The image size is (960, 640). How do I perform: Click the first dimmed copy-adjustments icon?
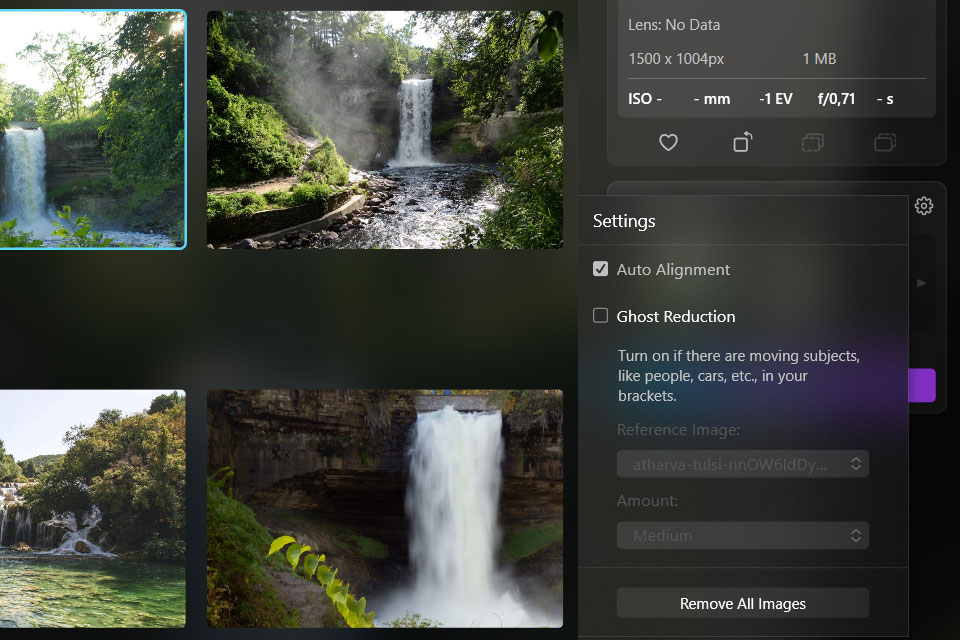coord(812,143)
